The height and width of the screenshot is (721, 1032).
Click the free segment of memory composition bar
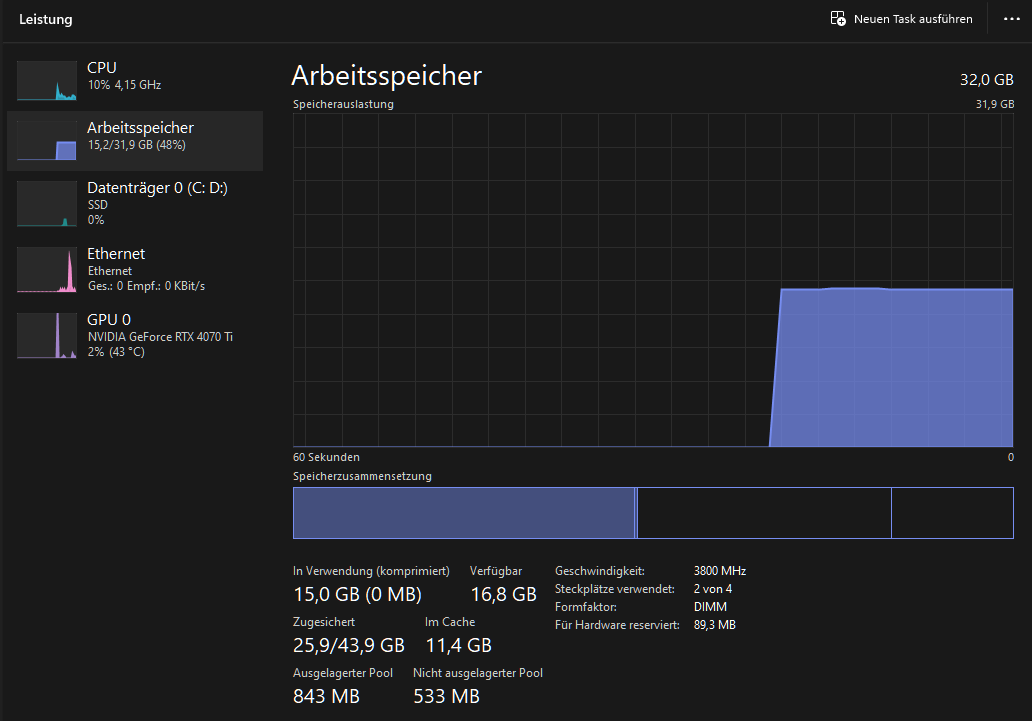952,513
